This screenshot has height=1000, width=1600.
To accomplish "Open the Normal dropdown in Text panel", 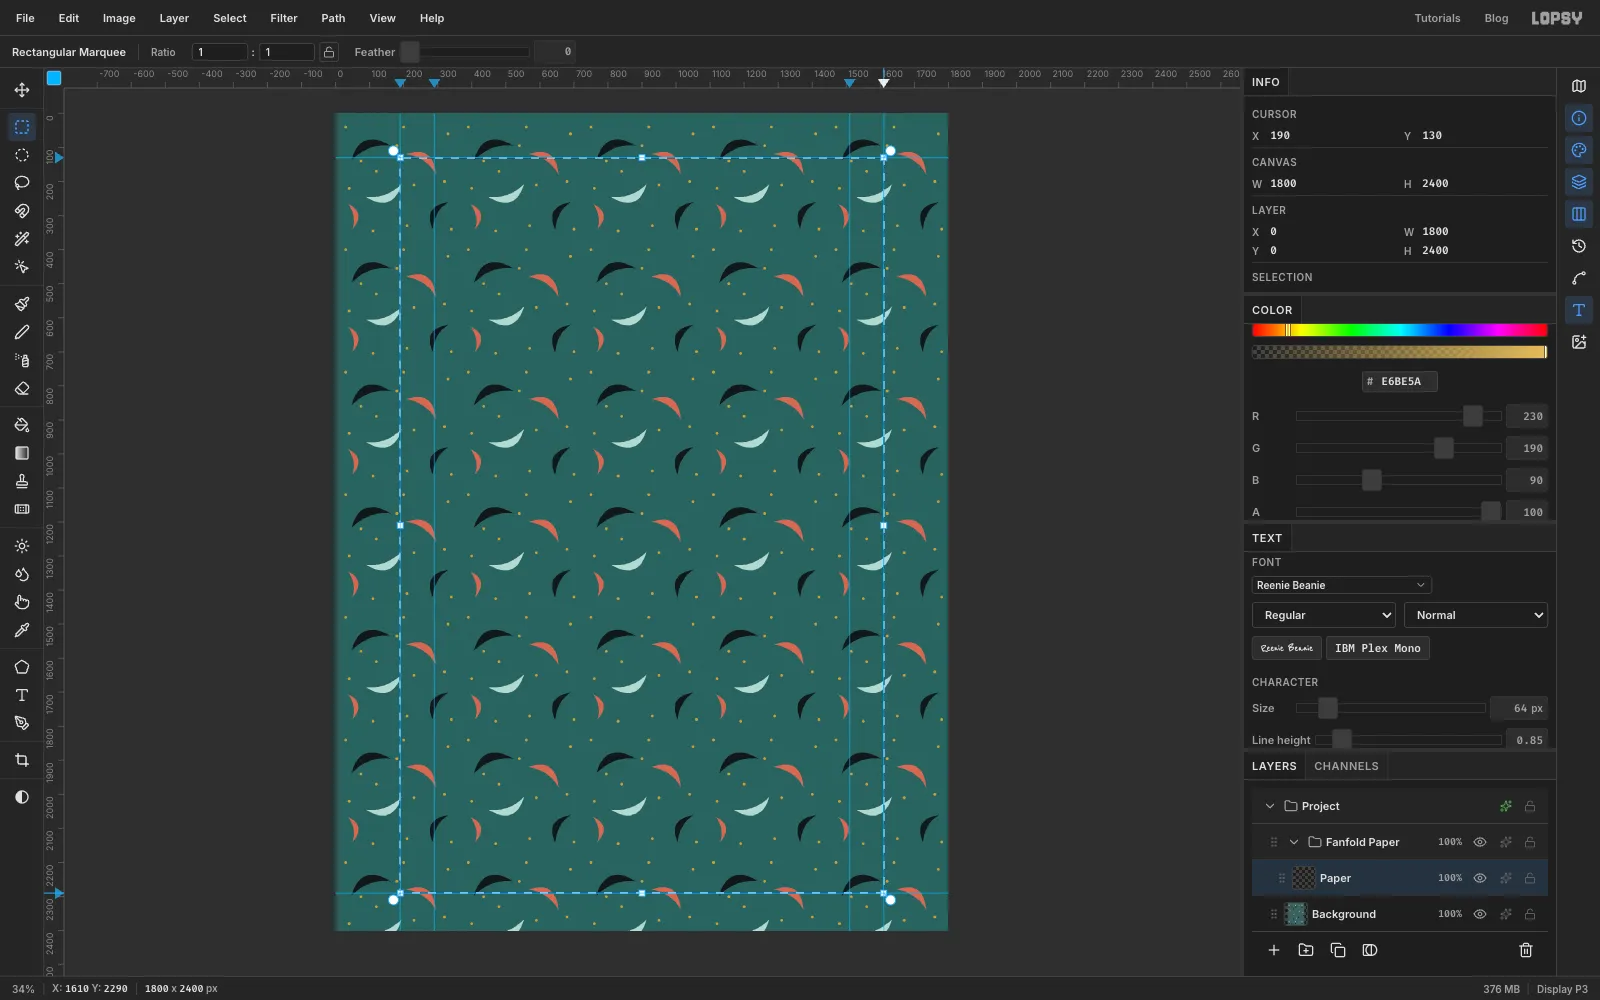I will click(1475, 615).
